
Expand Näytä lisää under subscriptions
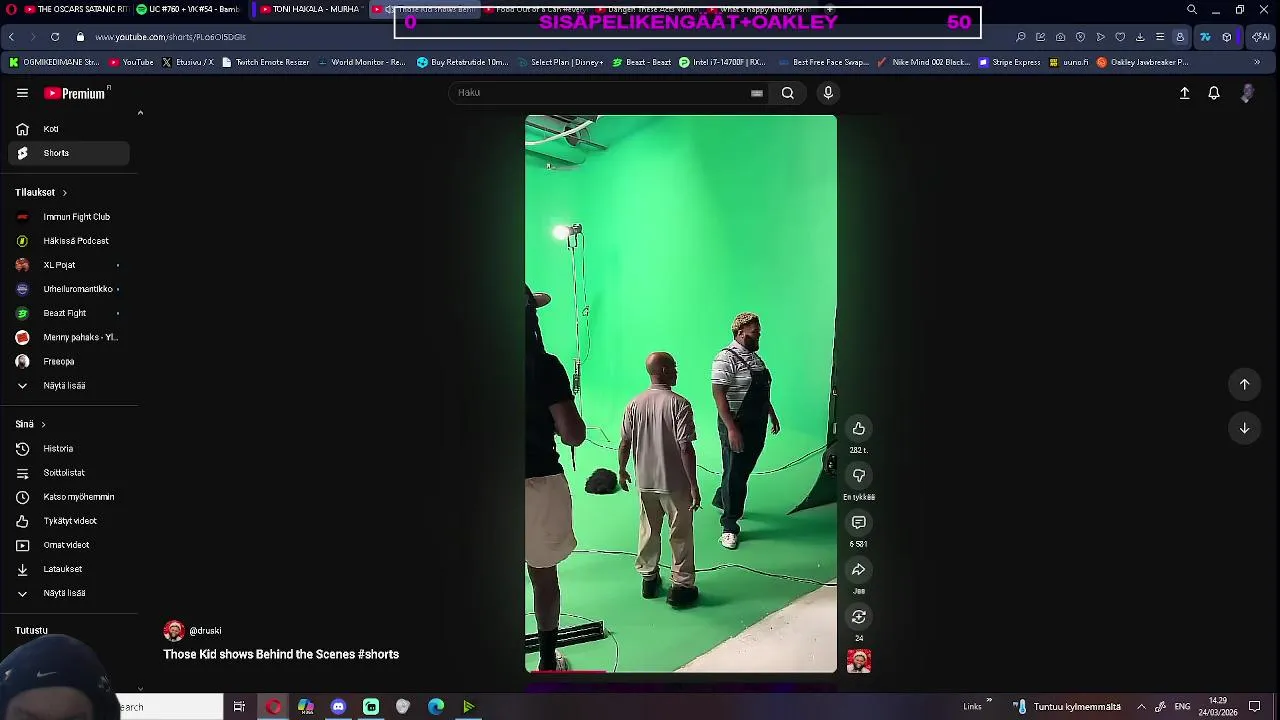69,386
